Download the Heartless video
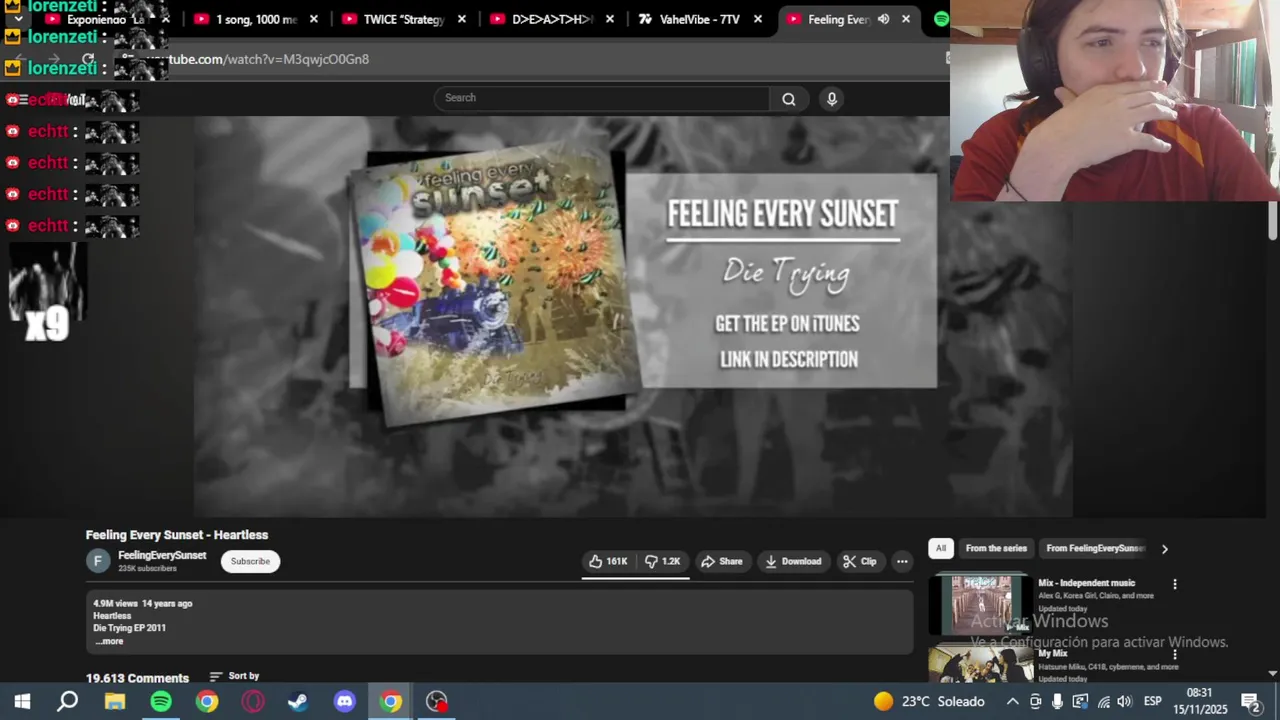Image resolution: width=1280 pixels, height=720 pixels. pos(793,561)
